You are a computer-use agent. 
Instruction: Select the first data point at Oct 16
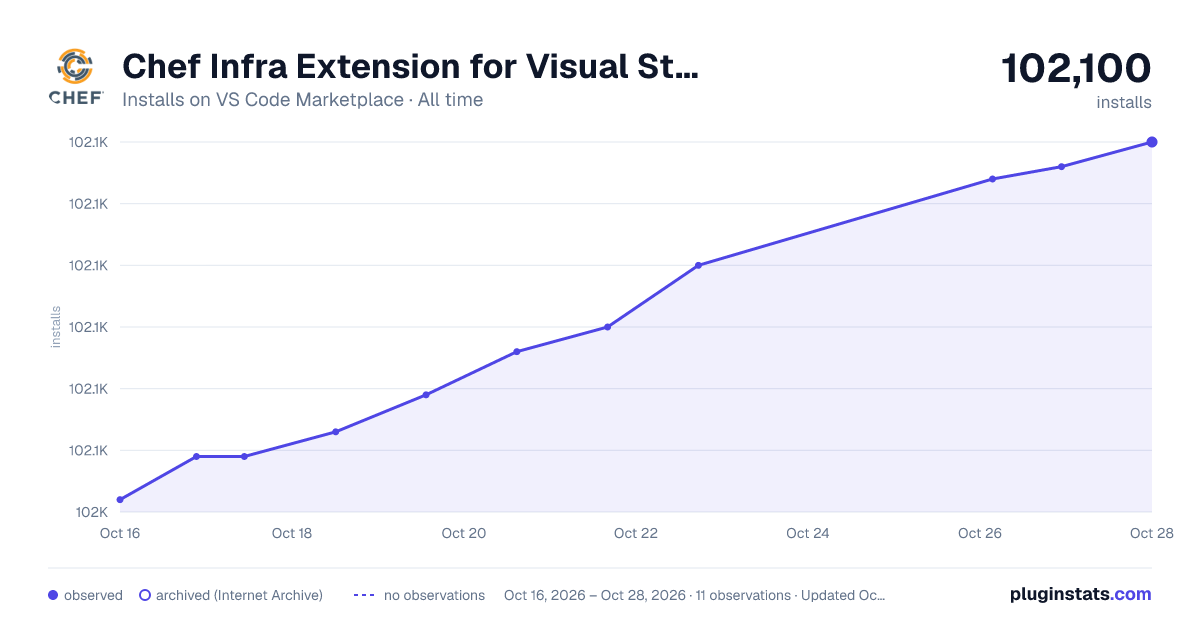click(x=120, y=500)
